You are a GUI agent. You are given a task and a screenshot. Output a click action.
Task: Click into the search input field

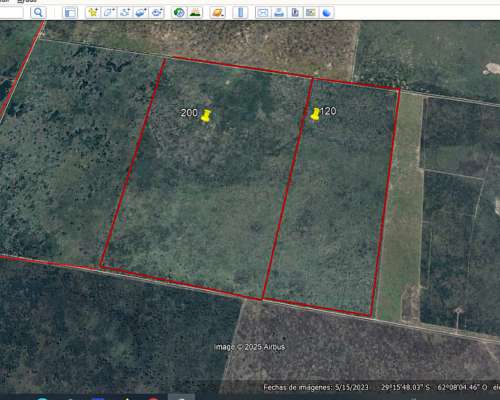tap(11, 13)
